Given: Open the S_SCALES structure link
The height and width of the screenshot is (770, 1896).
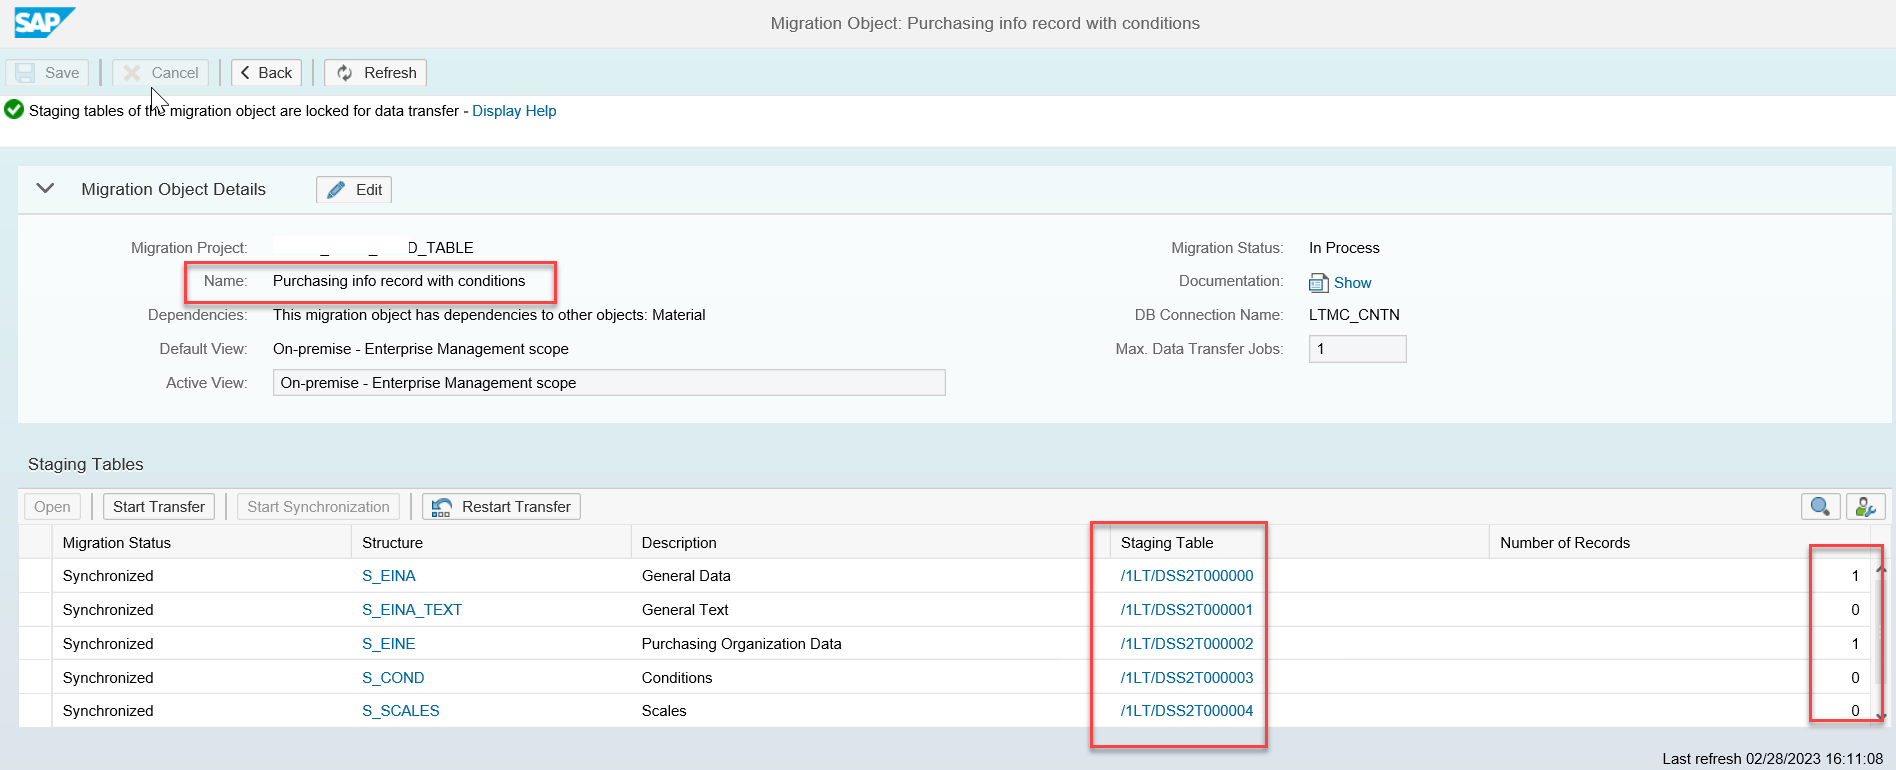Looking at the screenshot, I should [x=401, y=711].
